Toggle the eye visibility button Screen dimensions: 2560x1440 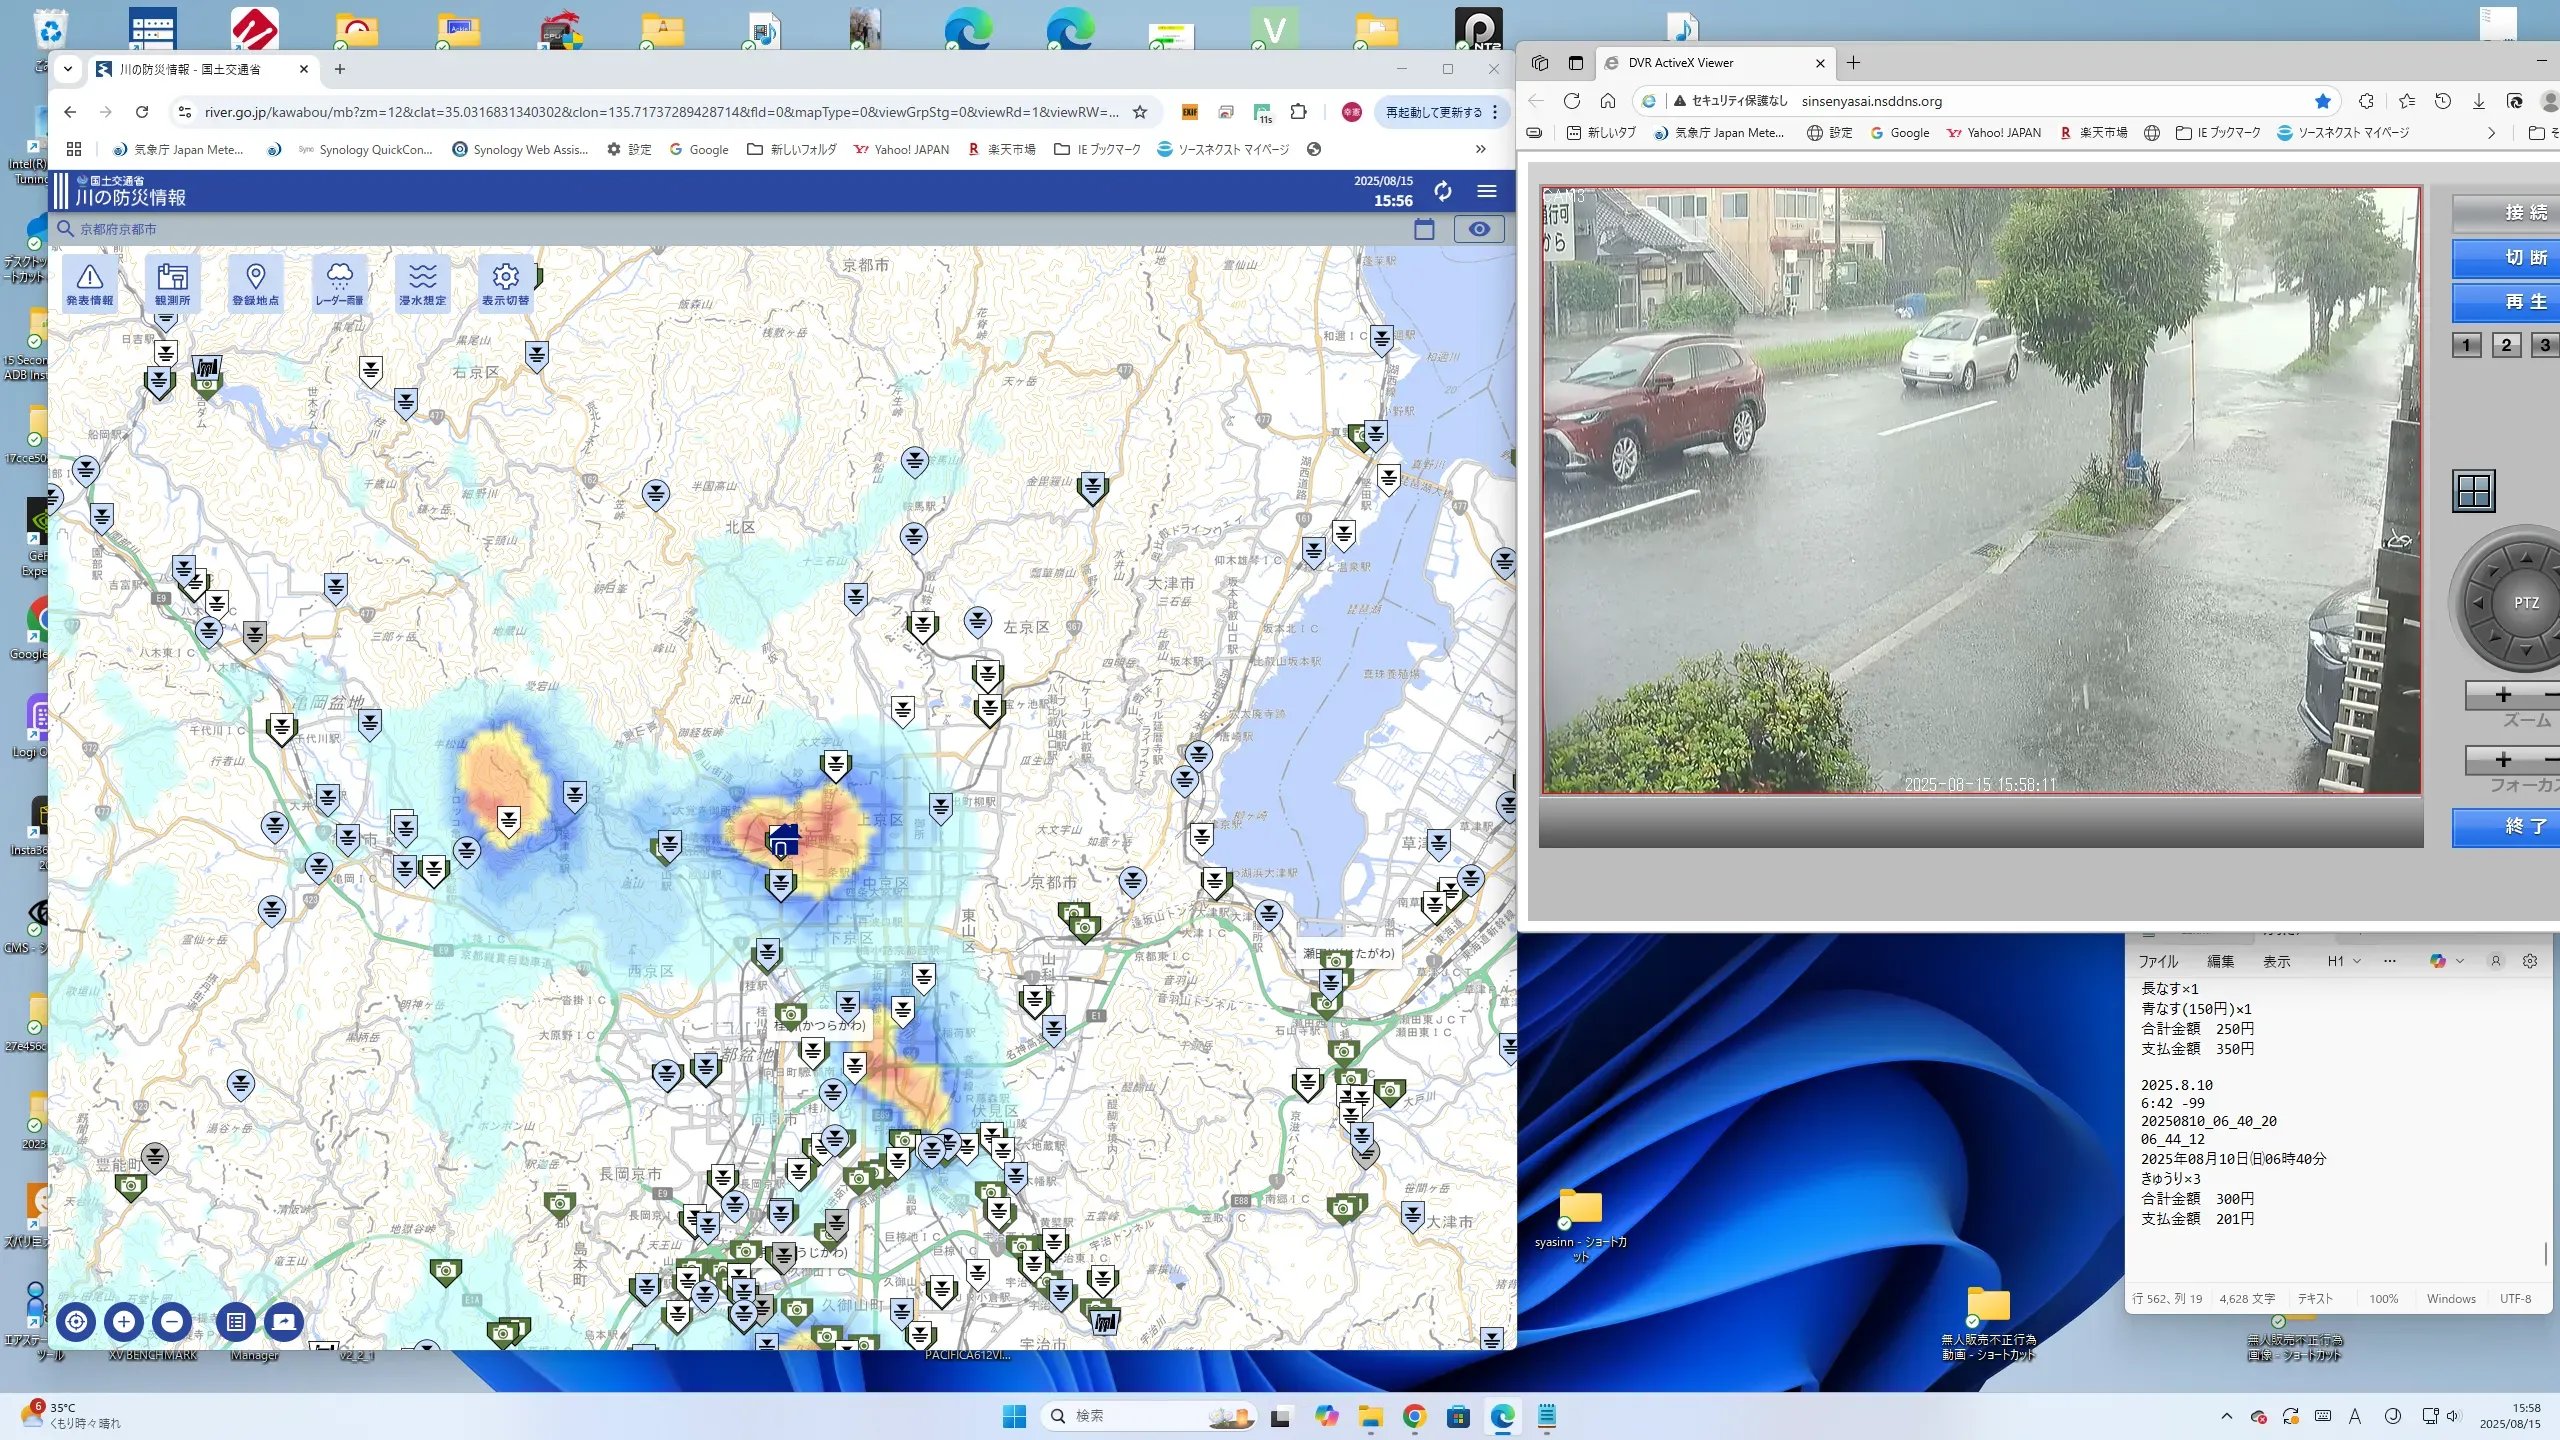(1478, 229)
